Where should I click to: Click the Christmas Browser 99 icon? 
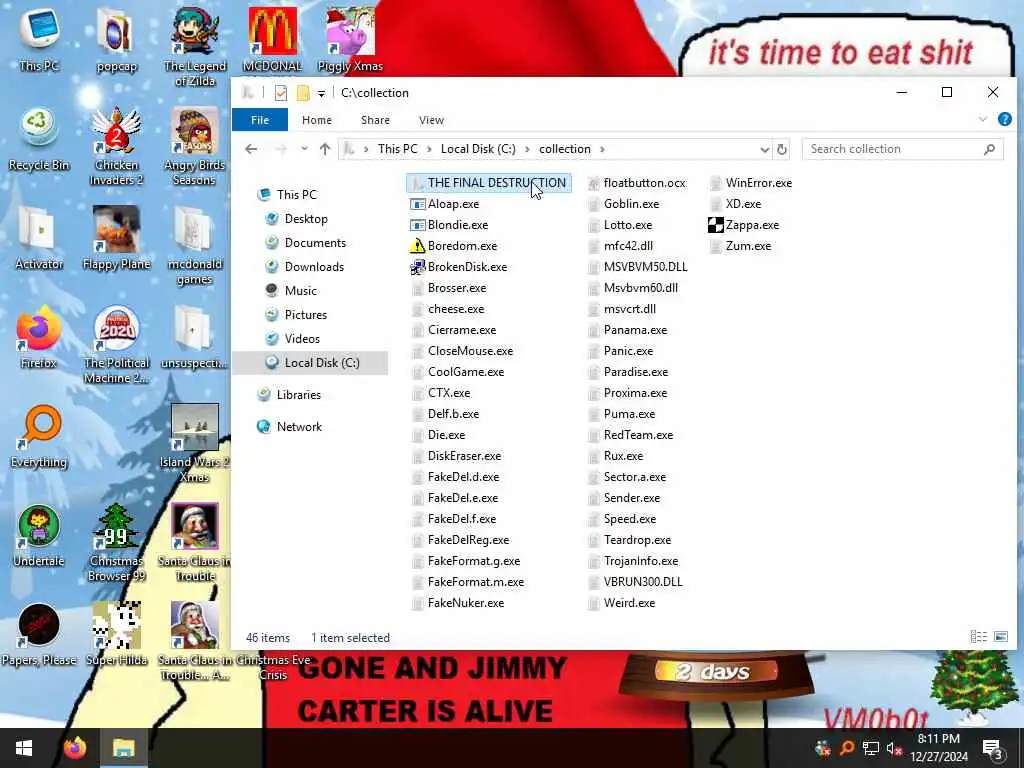click(116, 542)
